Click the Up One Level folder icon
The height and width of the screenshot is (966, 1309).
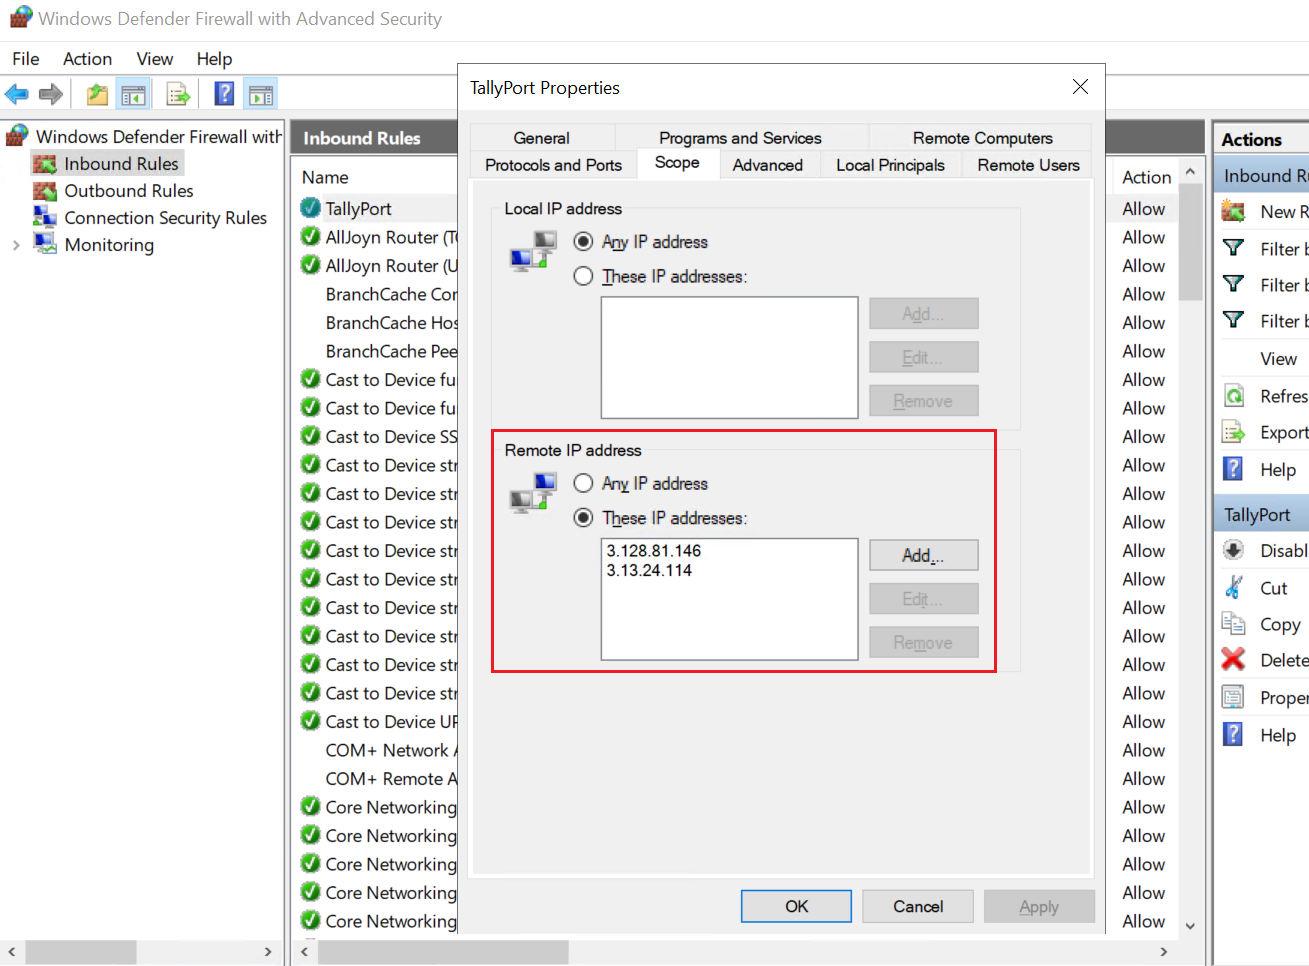tap(97, 95)
